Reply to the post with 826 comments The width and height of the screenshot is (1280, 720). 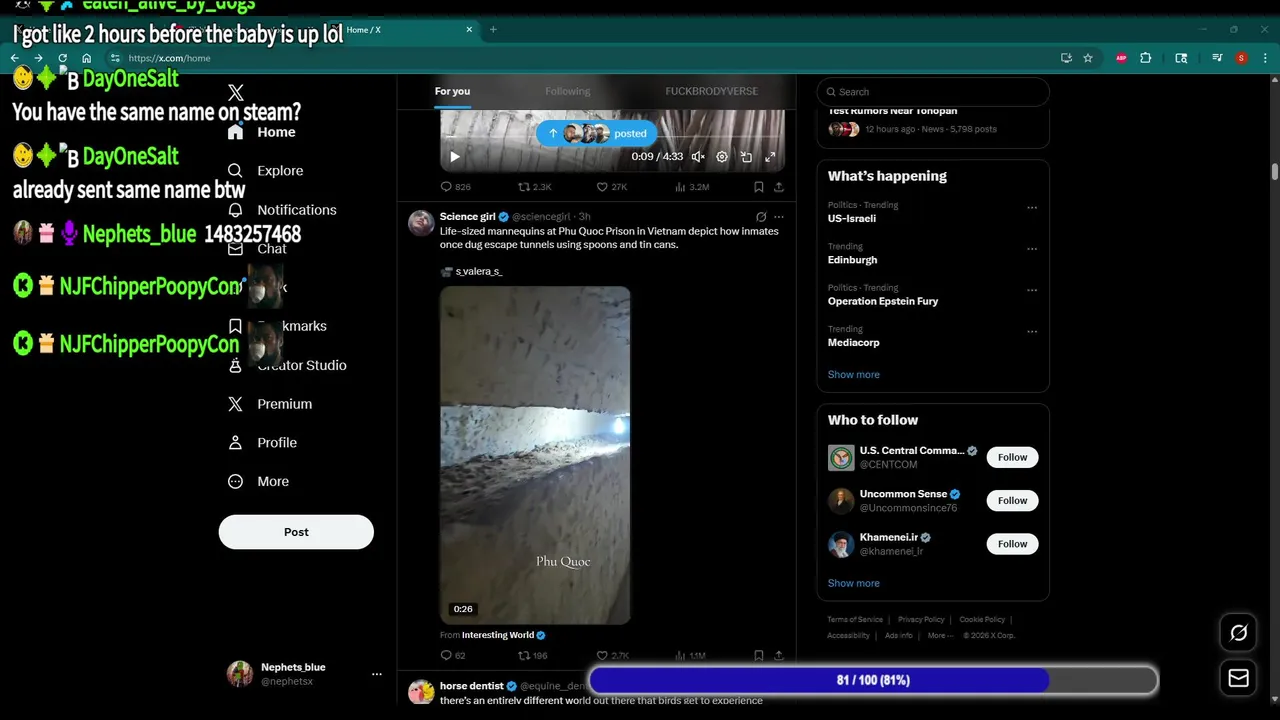click(456, 187)
